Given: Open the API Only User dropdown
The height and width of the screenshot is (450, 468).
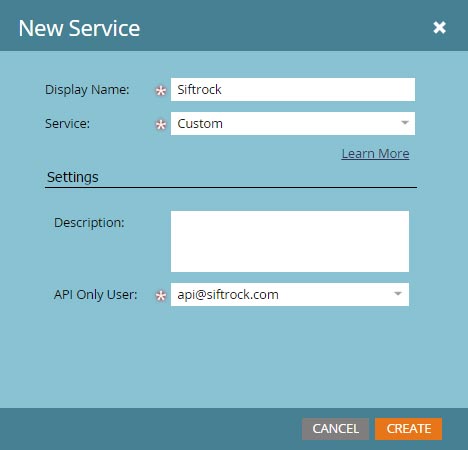Looking at the screenshot, I should (290, 294).
